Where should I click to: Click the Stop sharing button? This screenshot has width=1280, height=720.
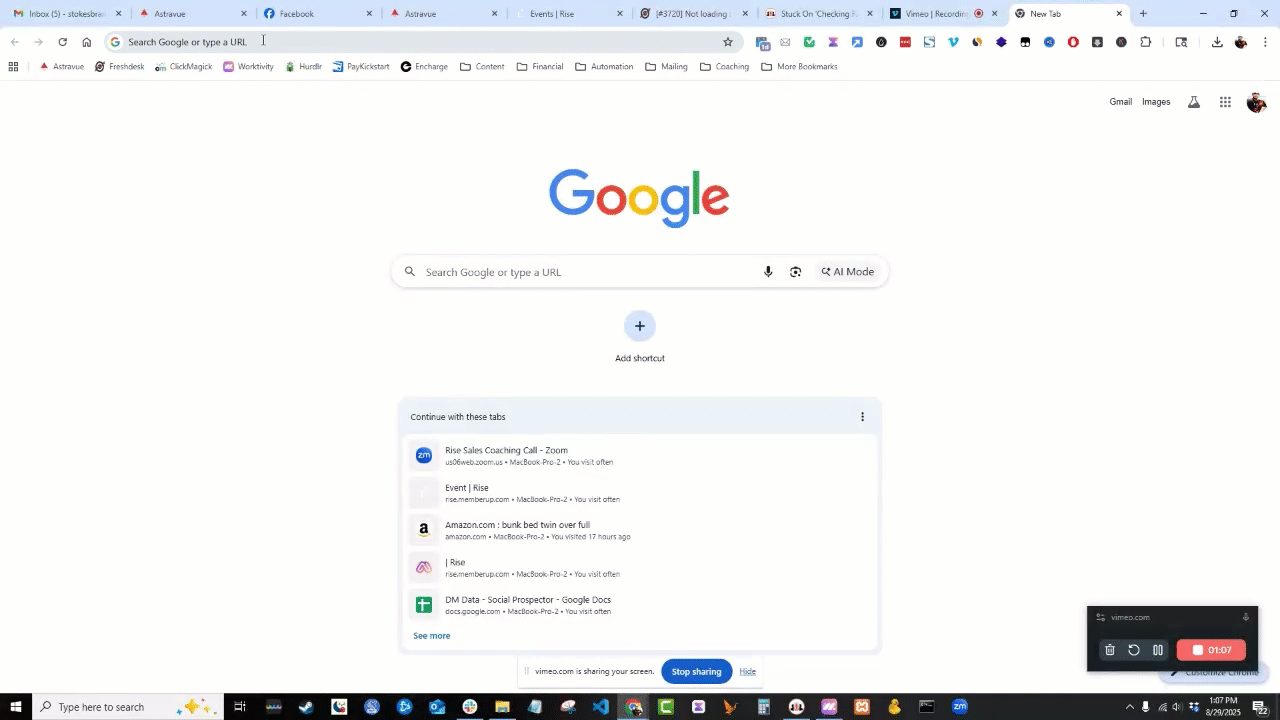pyautogui.click(x=696, y=672)
